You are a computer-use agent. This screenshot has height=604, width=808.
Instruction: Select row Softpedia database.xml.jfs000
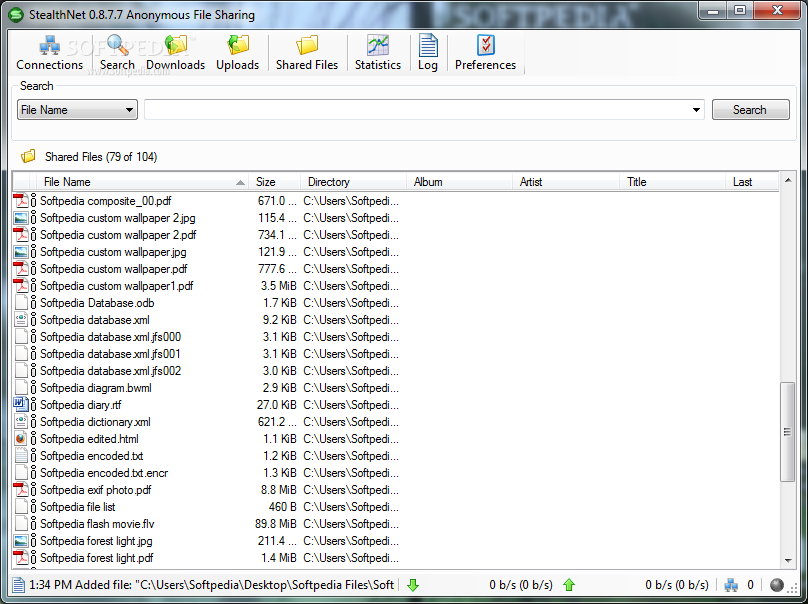[x=395, y=337]
